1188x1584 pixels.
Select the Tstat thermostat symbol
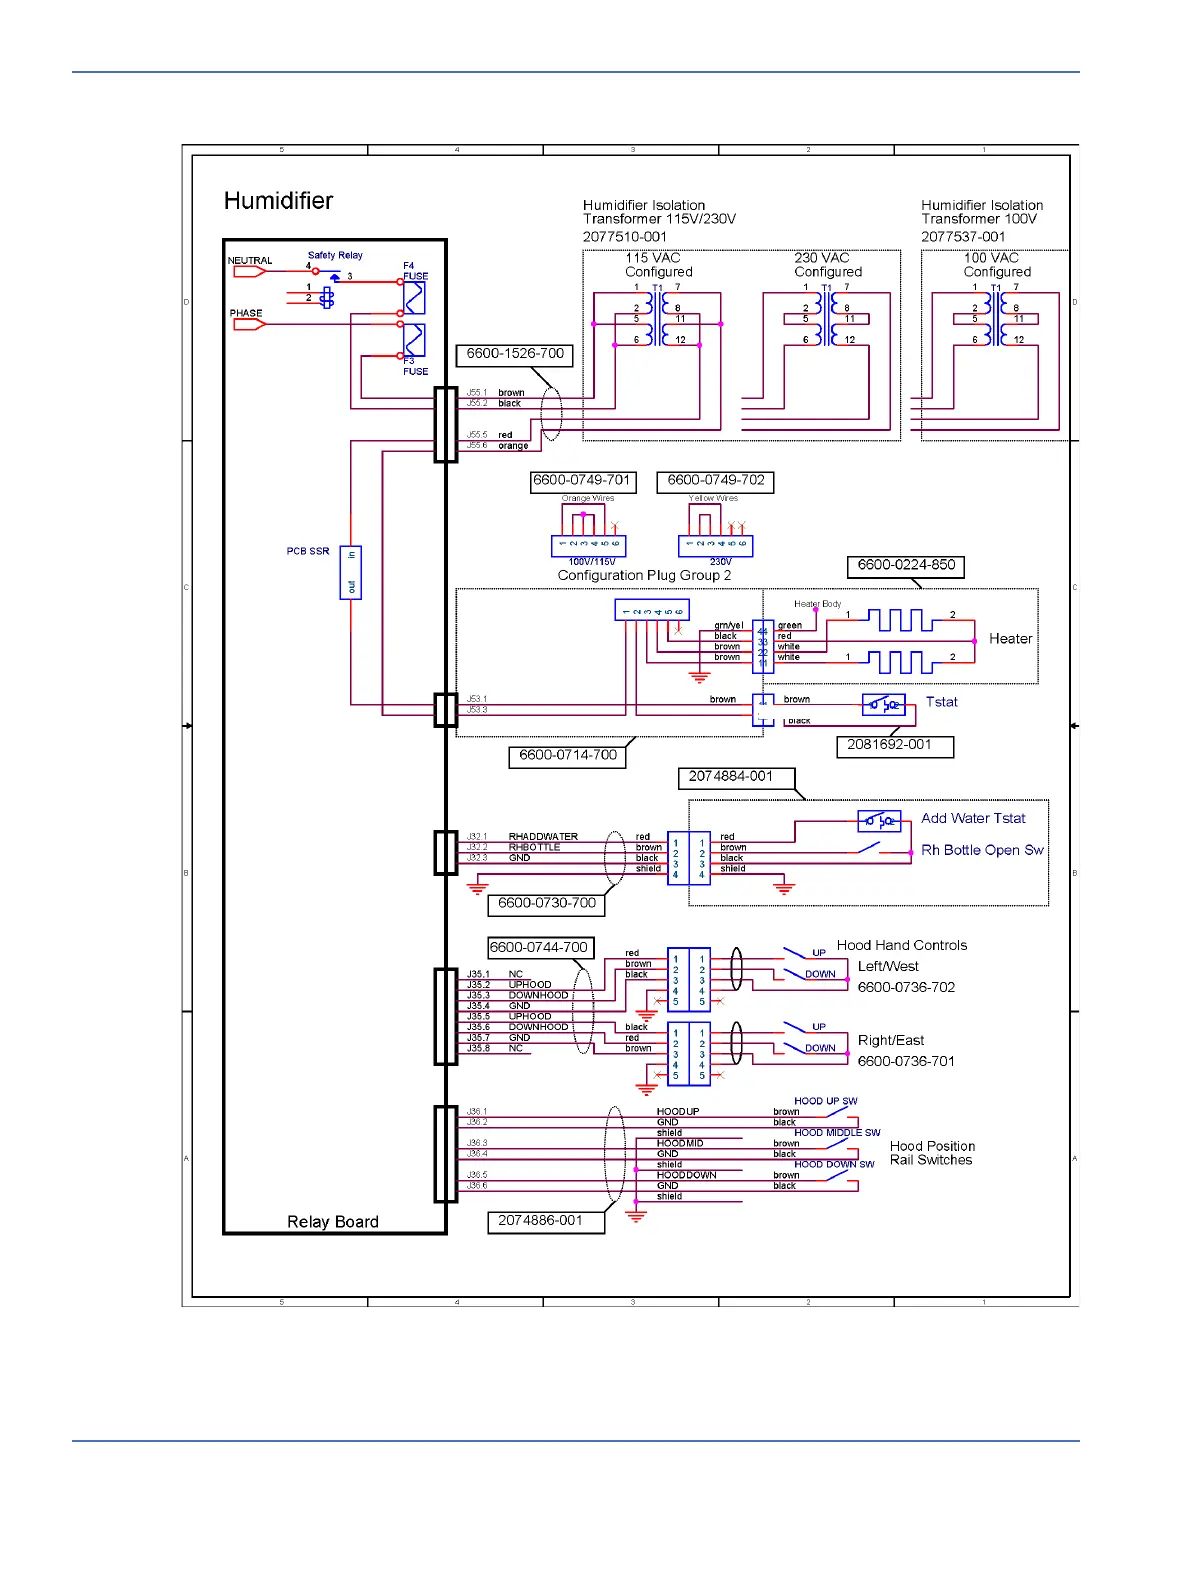tap(884, 705)
